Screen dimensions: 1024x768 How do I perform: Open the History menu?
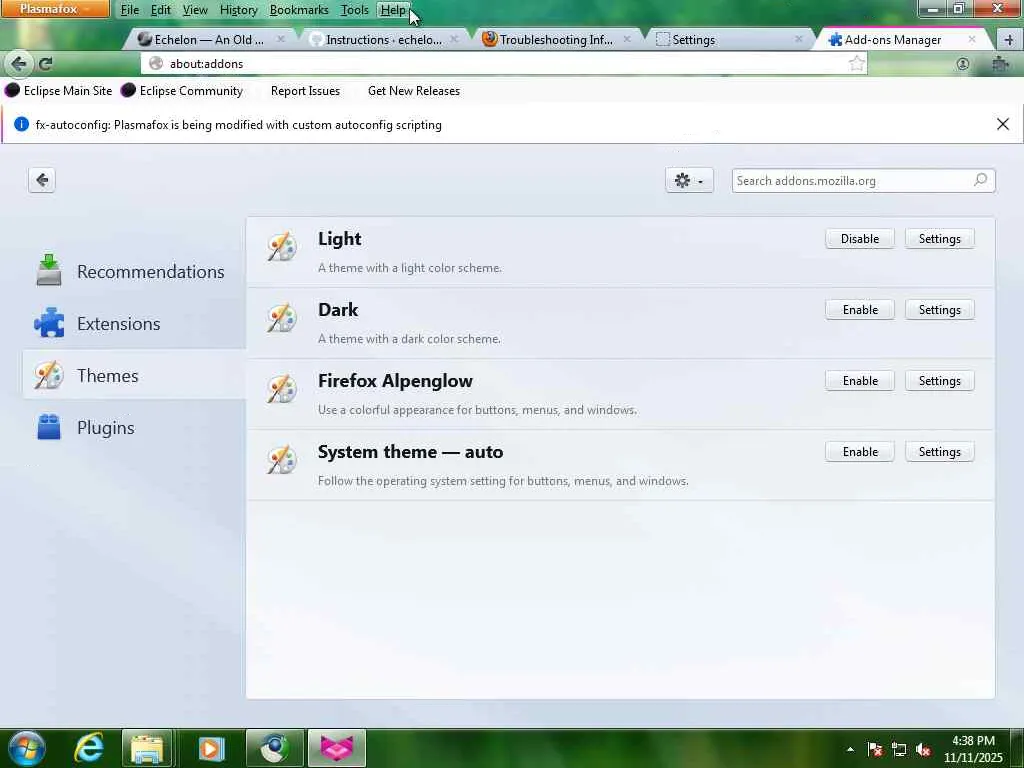238,10
